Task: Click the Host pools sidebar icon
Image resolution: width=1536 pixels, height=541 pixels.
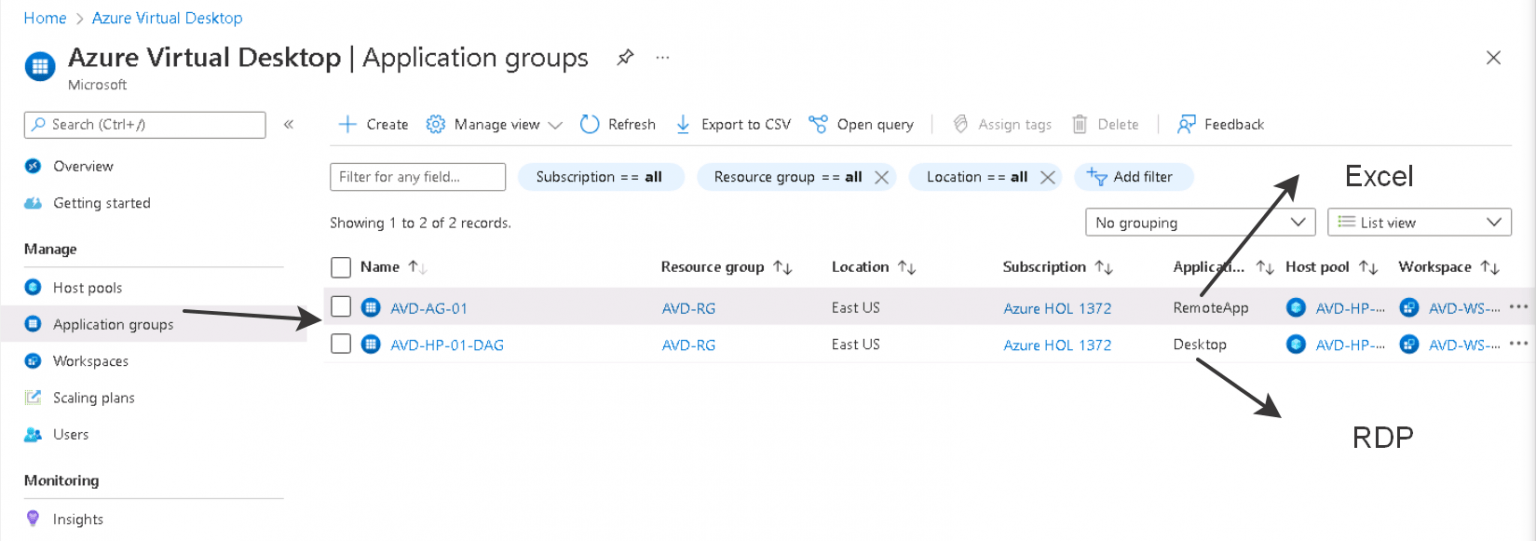Action: (33, 288)
